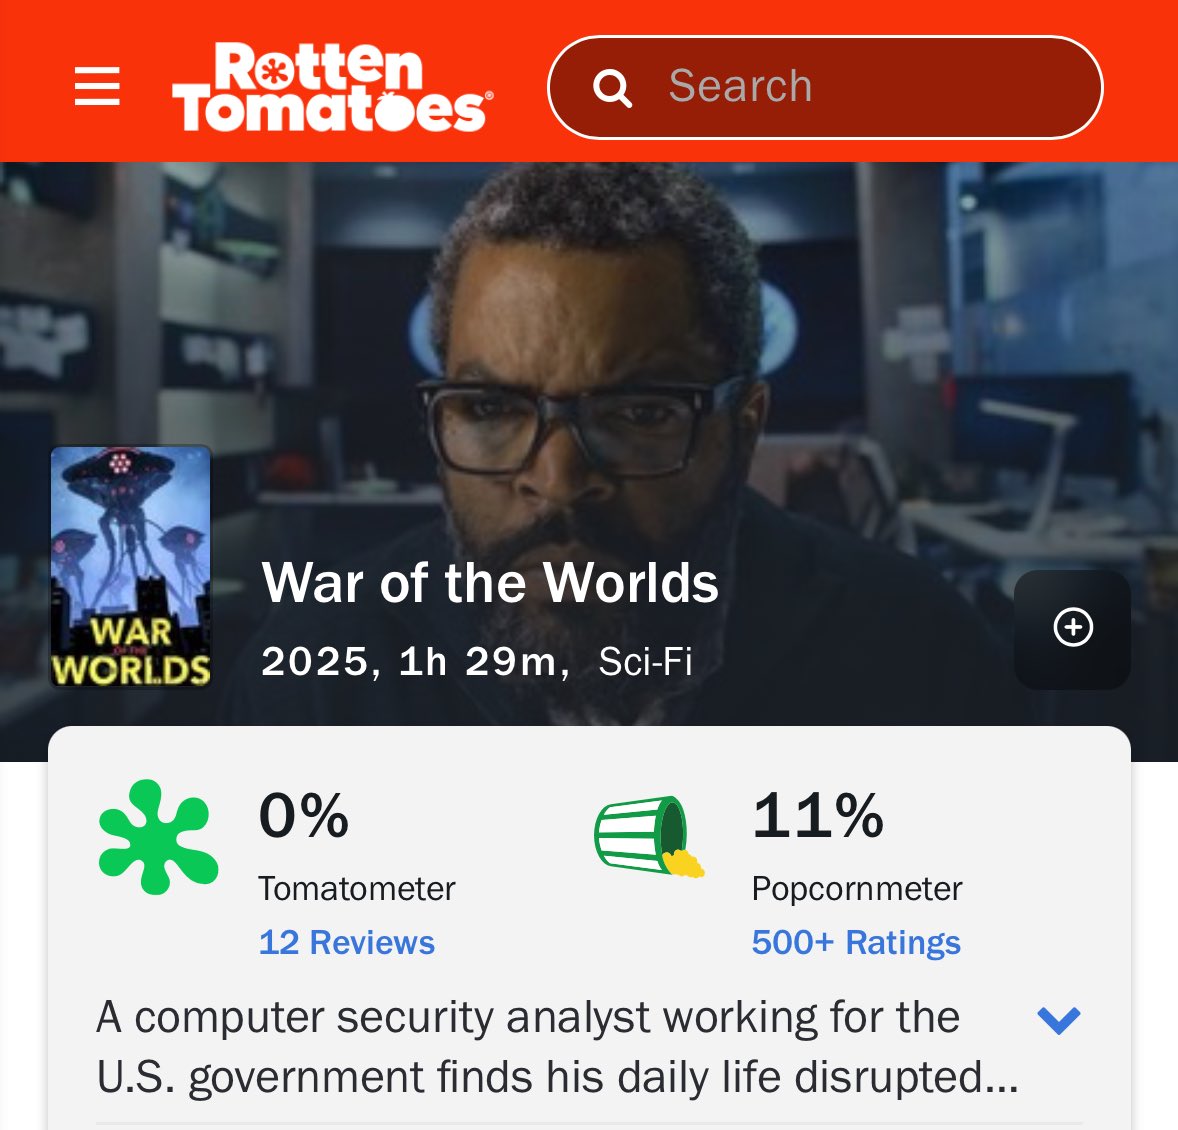Click the magnifying glass search icon

(612, 88)
